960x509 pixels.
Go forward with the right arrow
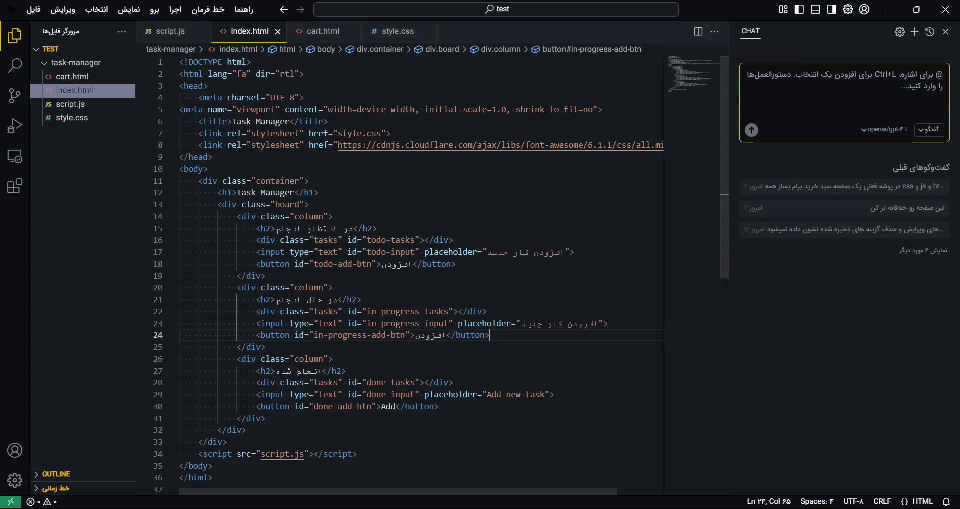pyautogui.click(x=300, y=9)
